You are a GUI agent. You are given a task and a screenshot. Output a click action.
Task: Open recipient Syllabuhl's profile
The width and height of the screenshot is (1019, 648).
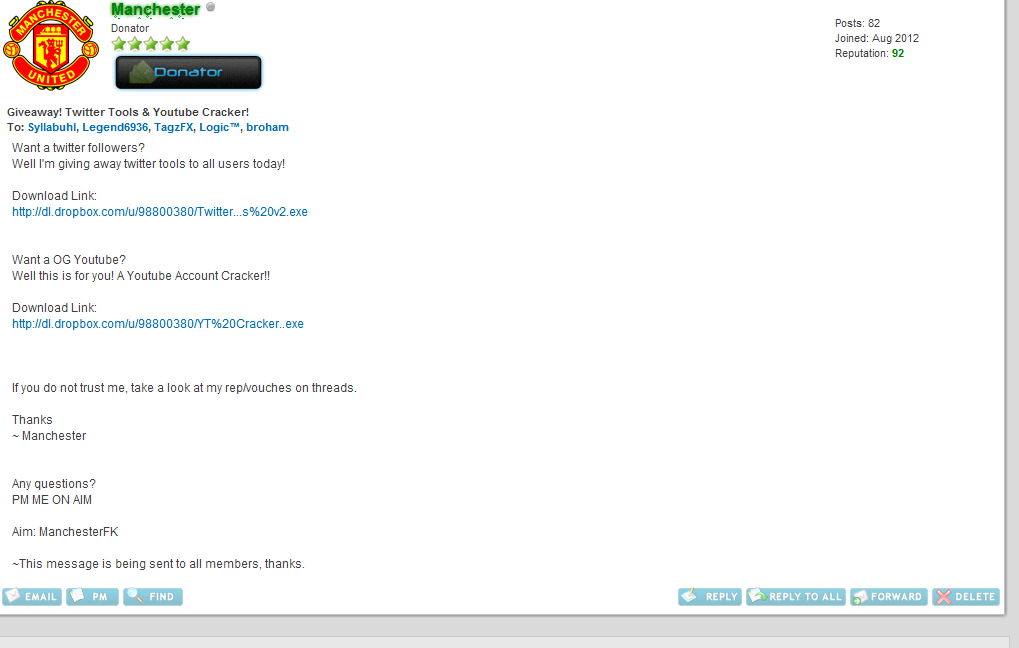[x=52, y=127]
